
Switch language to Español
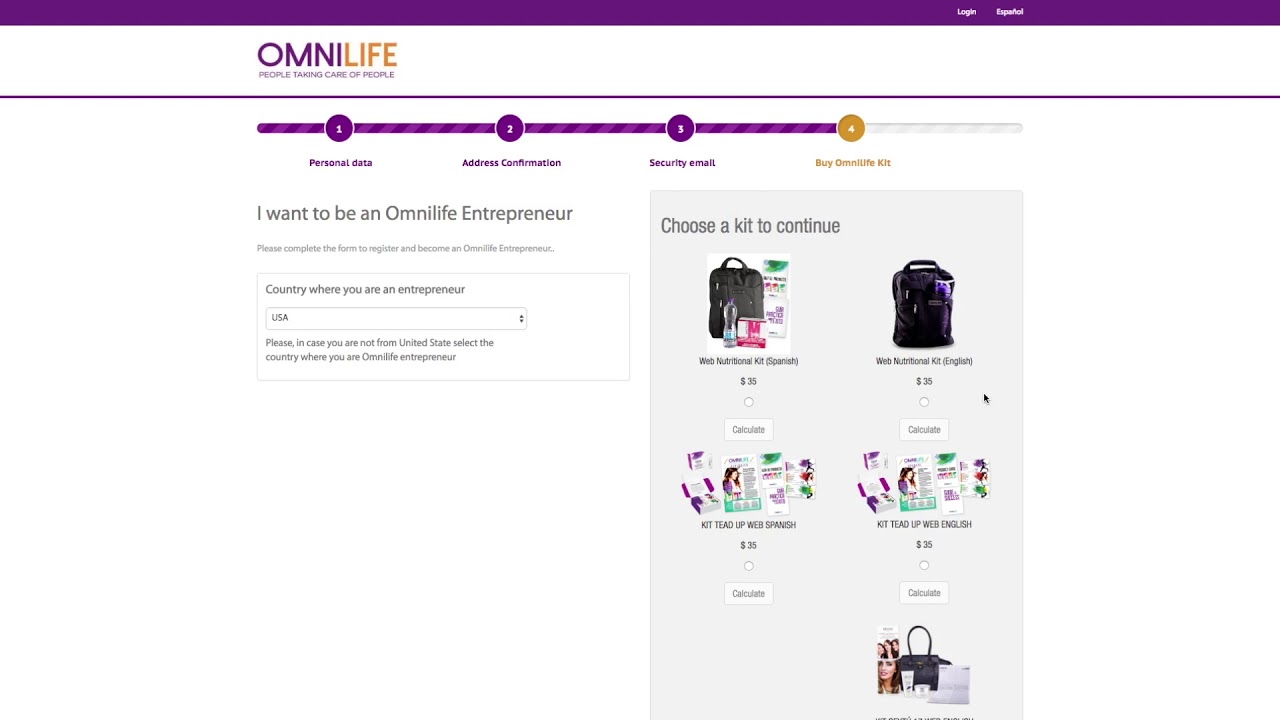pos(1009,12)
